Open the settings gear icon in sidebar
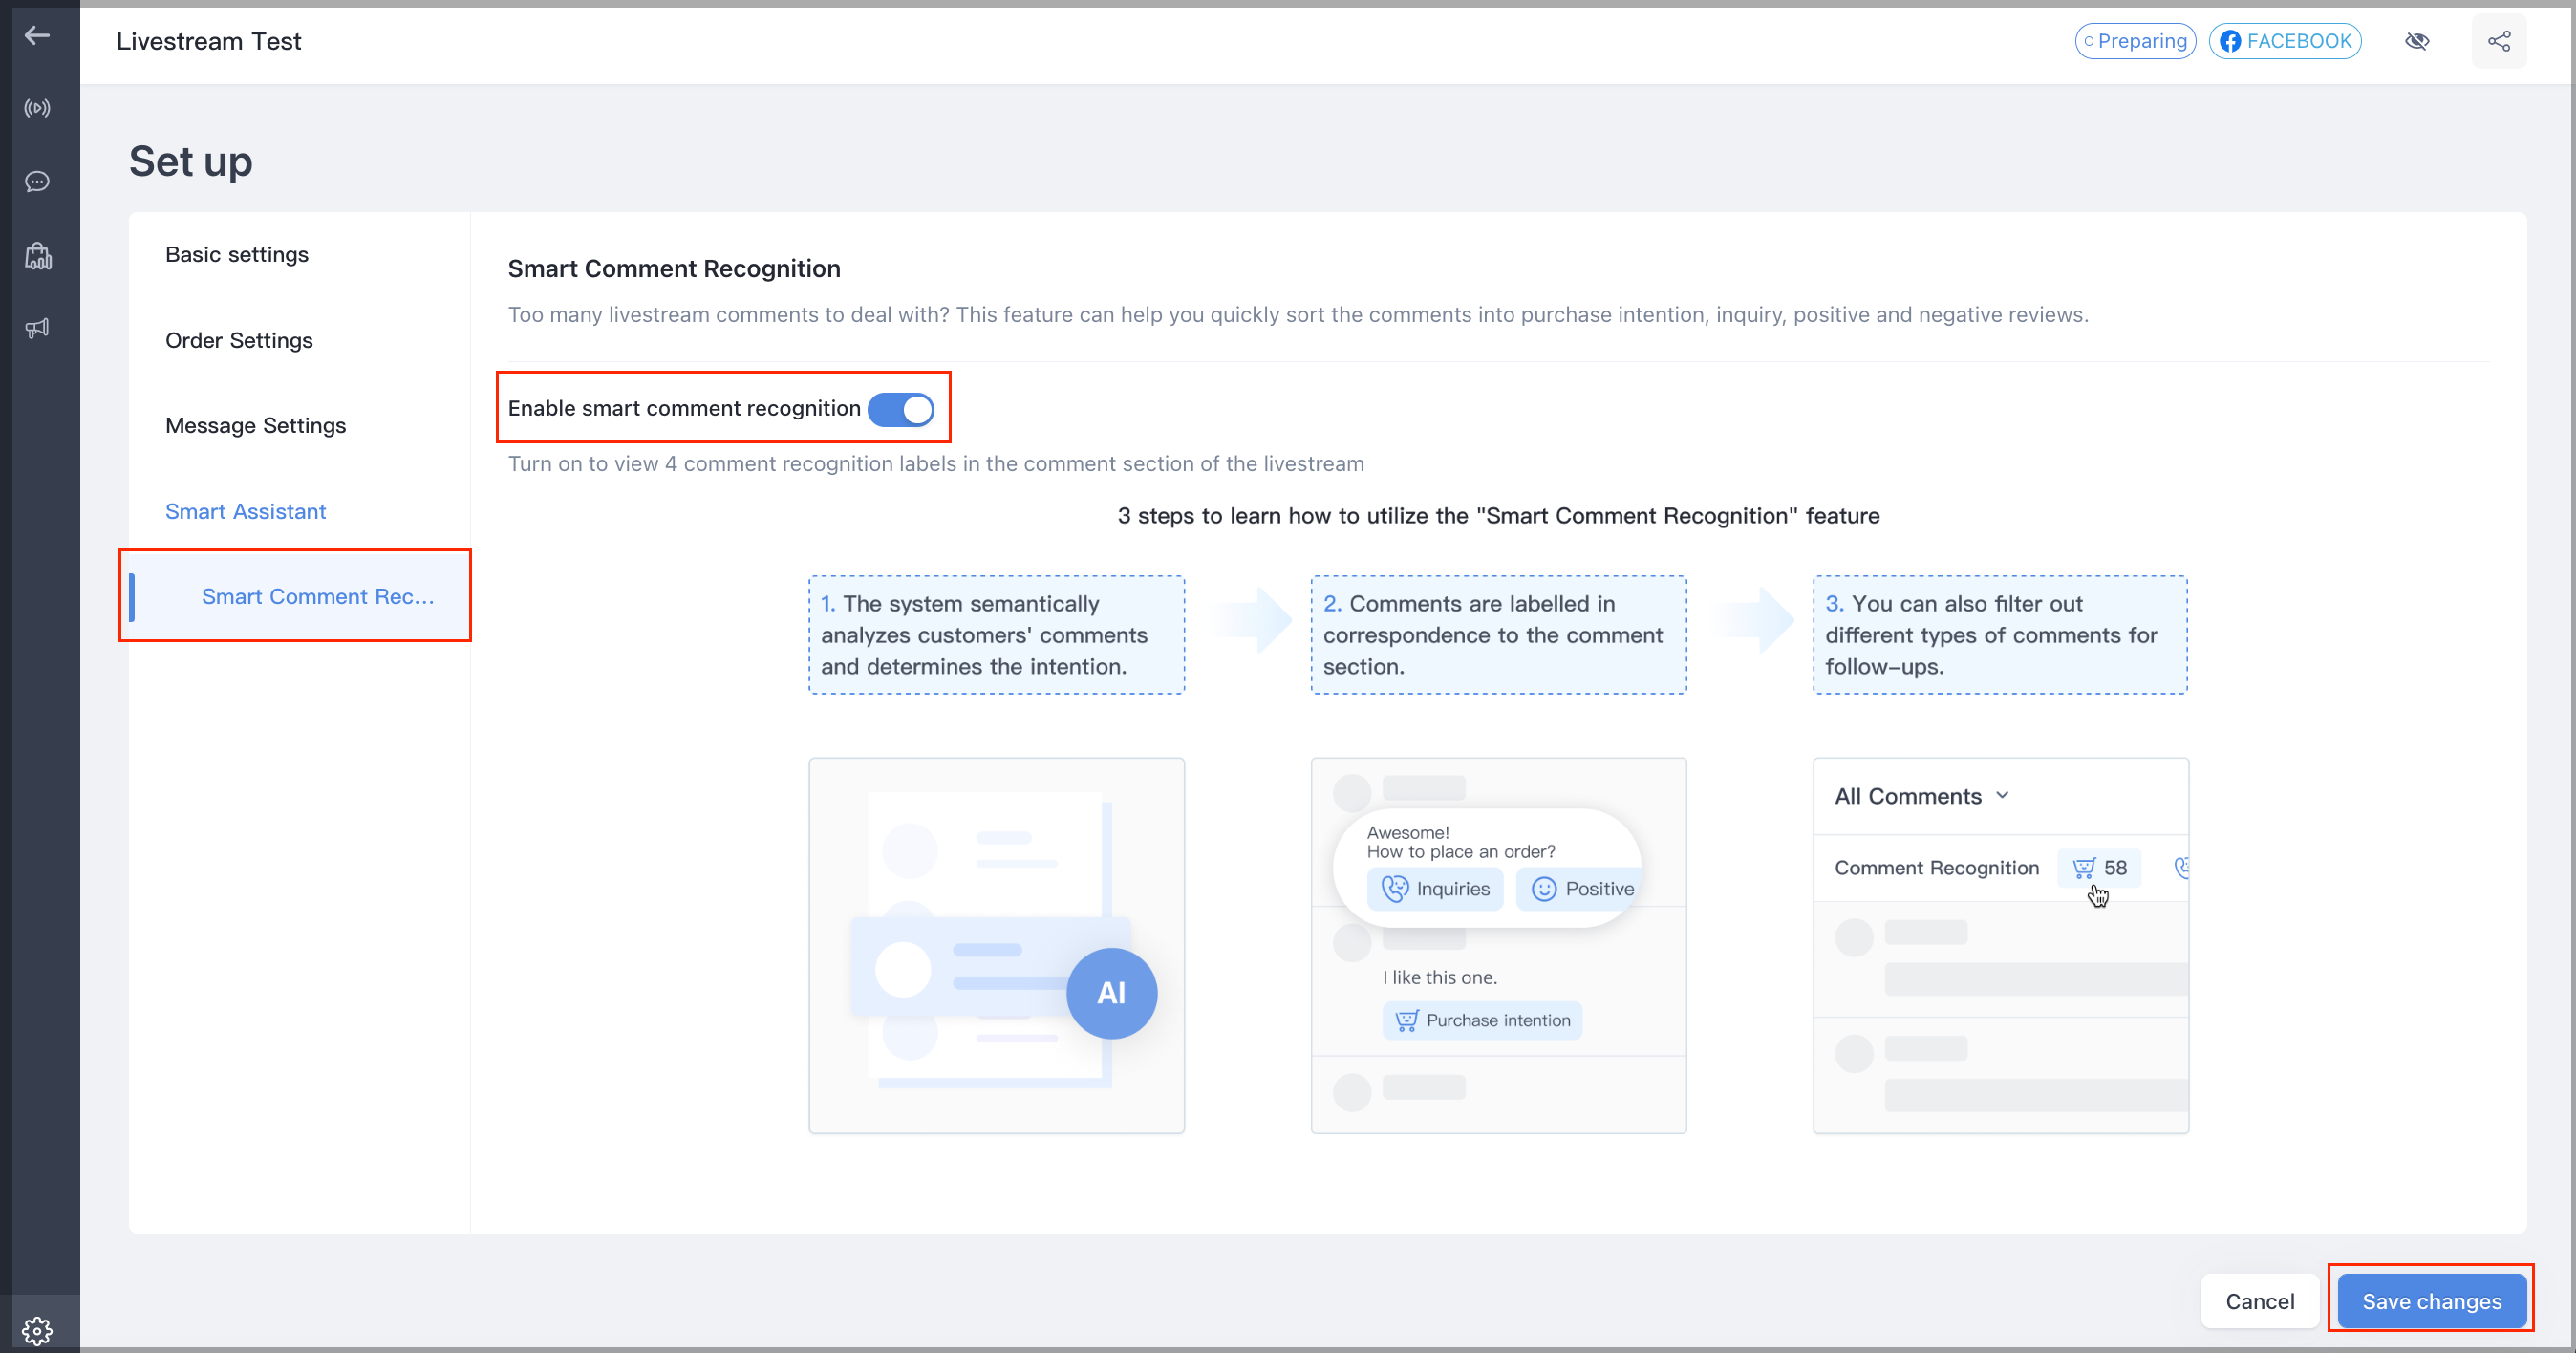2576x1353 pixels. coord(37,1330)
